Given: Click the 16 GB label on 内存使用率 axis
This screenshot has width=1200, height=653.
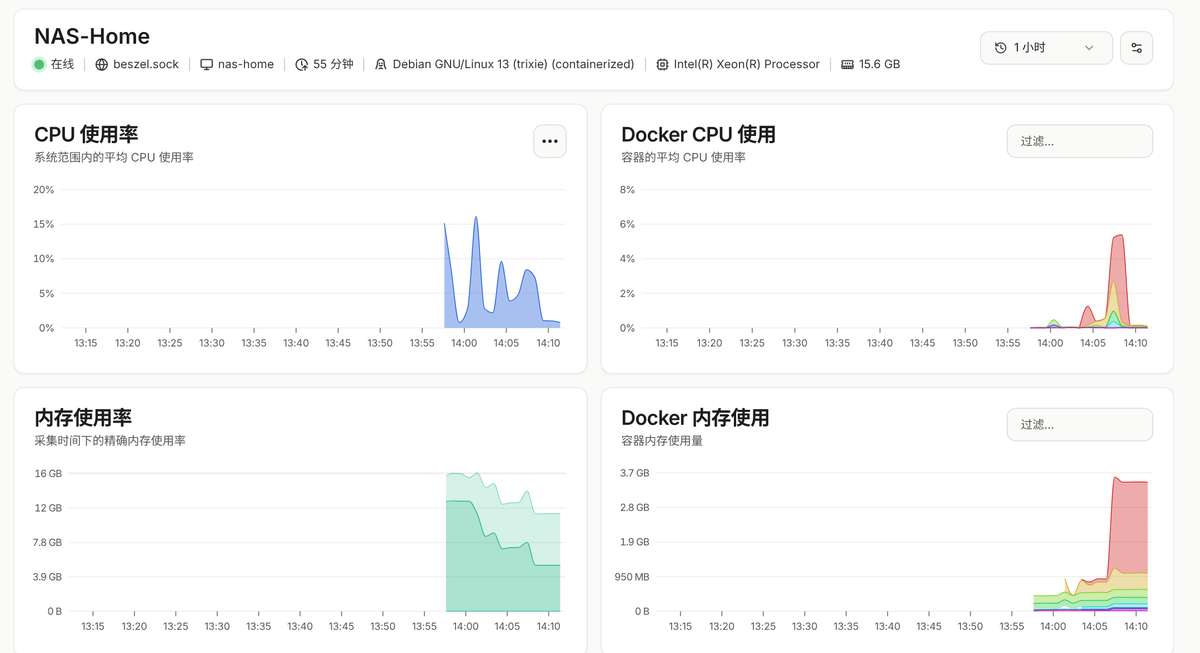Looking at the screenshot, I should tap(48, 473).
